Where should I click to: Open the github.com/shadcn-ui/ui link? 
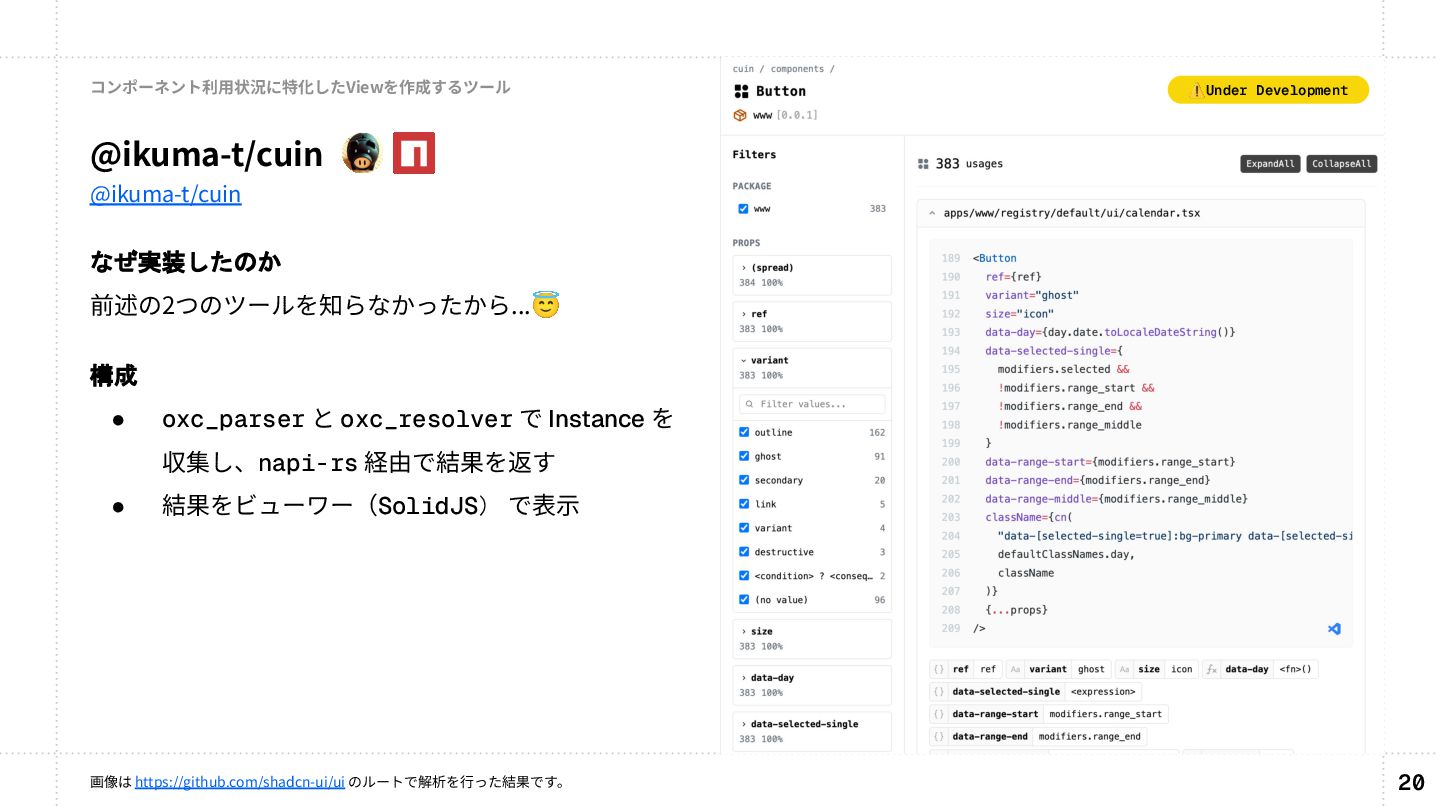tap(240, 782)
